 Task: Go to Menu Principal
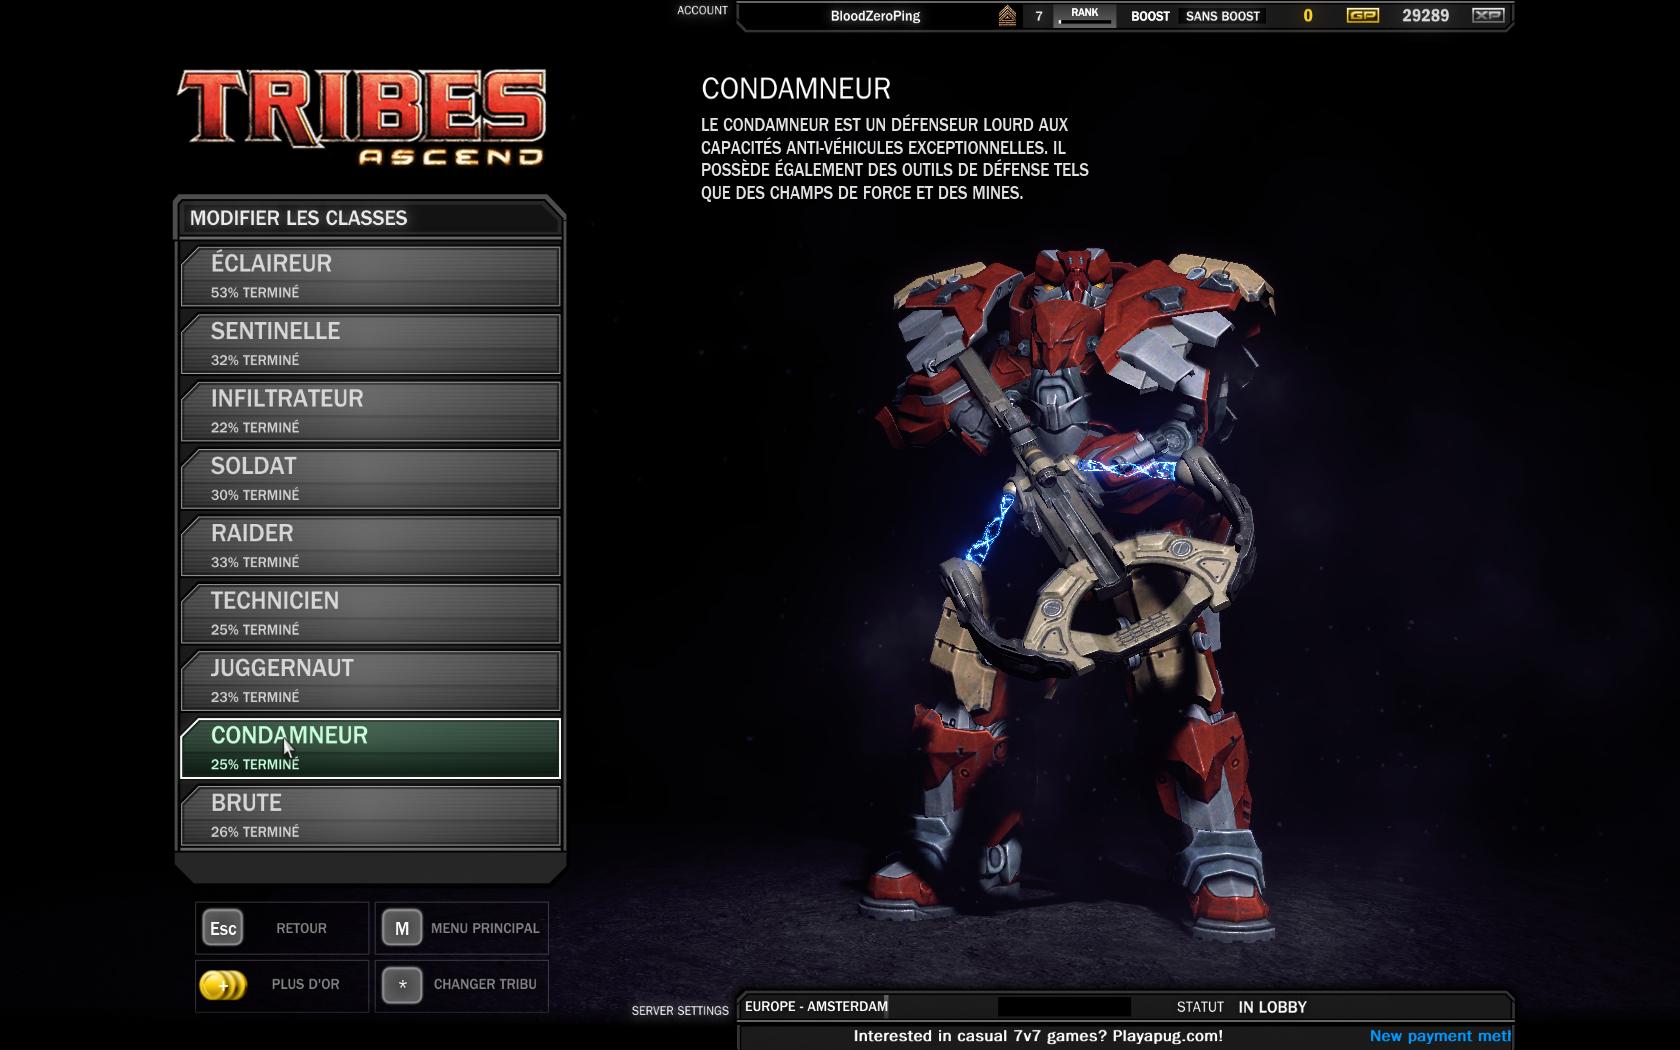(485, 928)
